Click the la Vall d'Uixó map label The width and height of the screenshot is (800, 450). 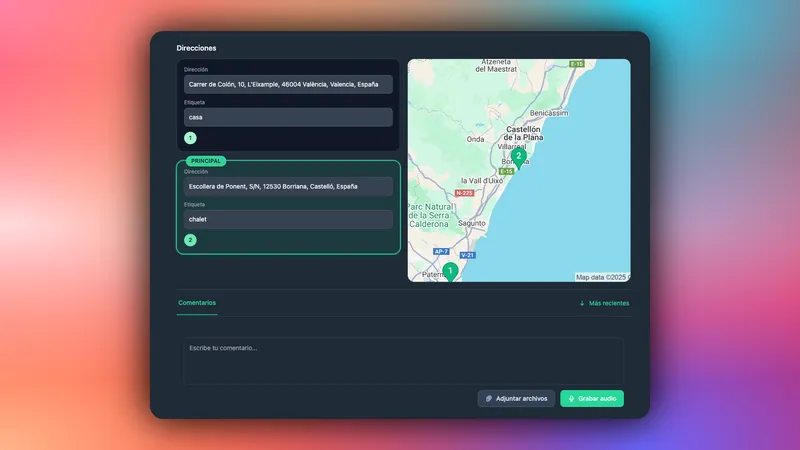pyautogui.click(x=482, y=181)
